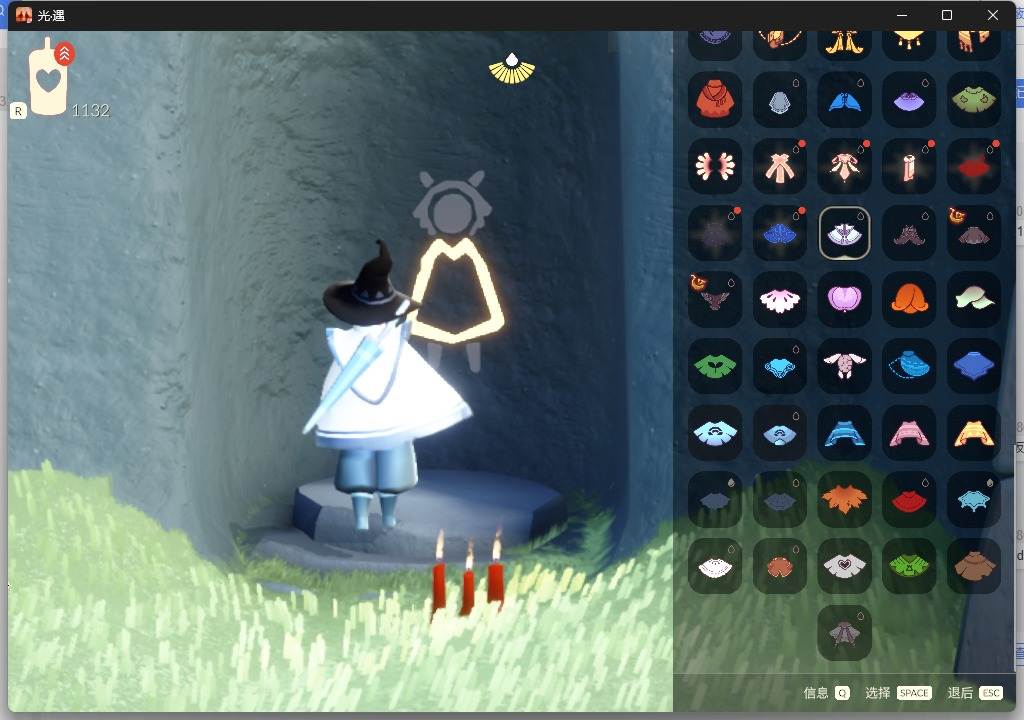Click the 选择 SPACE select button
The width and height of the screenshot is (1024, 720).
click(898, 693)
